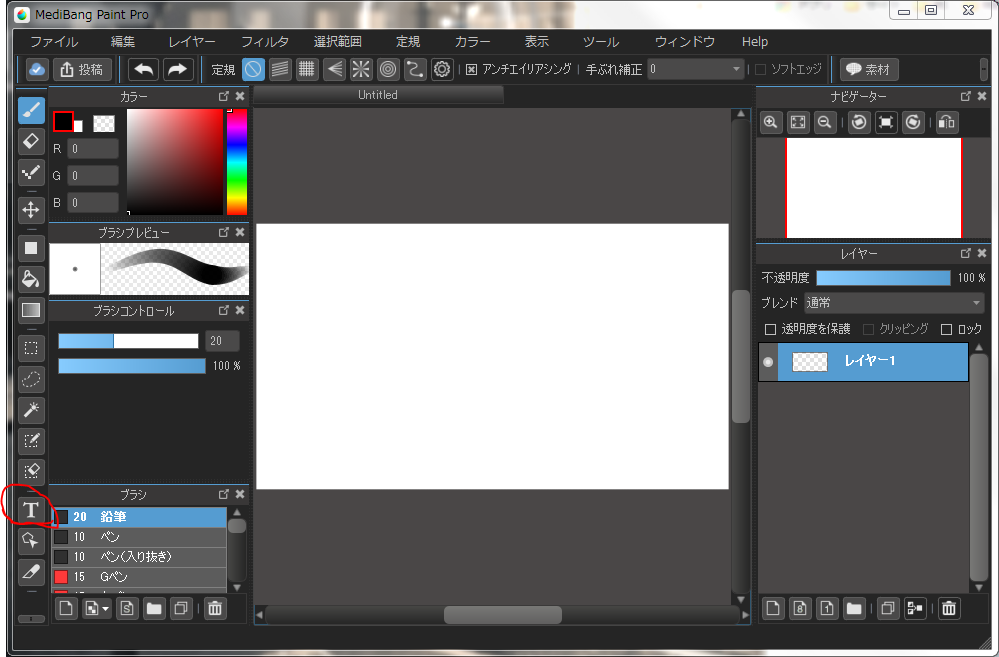Undock the ブラシプレビュー panel
Viewport: 999px width, 657px height.
click(x=224, y=233)
